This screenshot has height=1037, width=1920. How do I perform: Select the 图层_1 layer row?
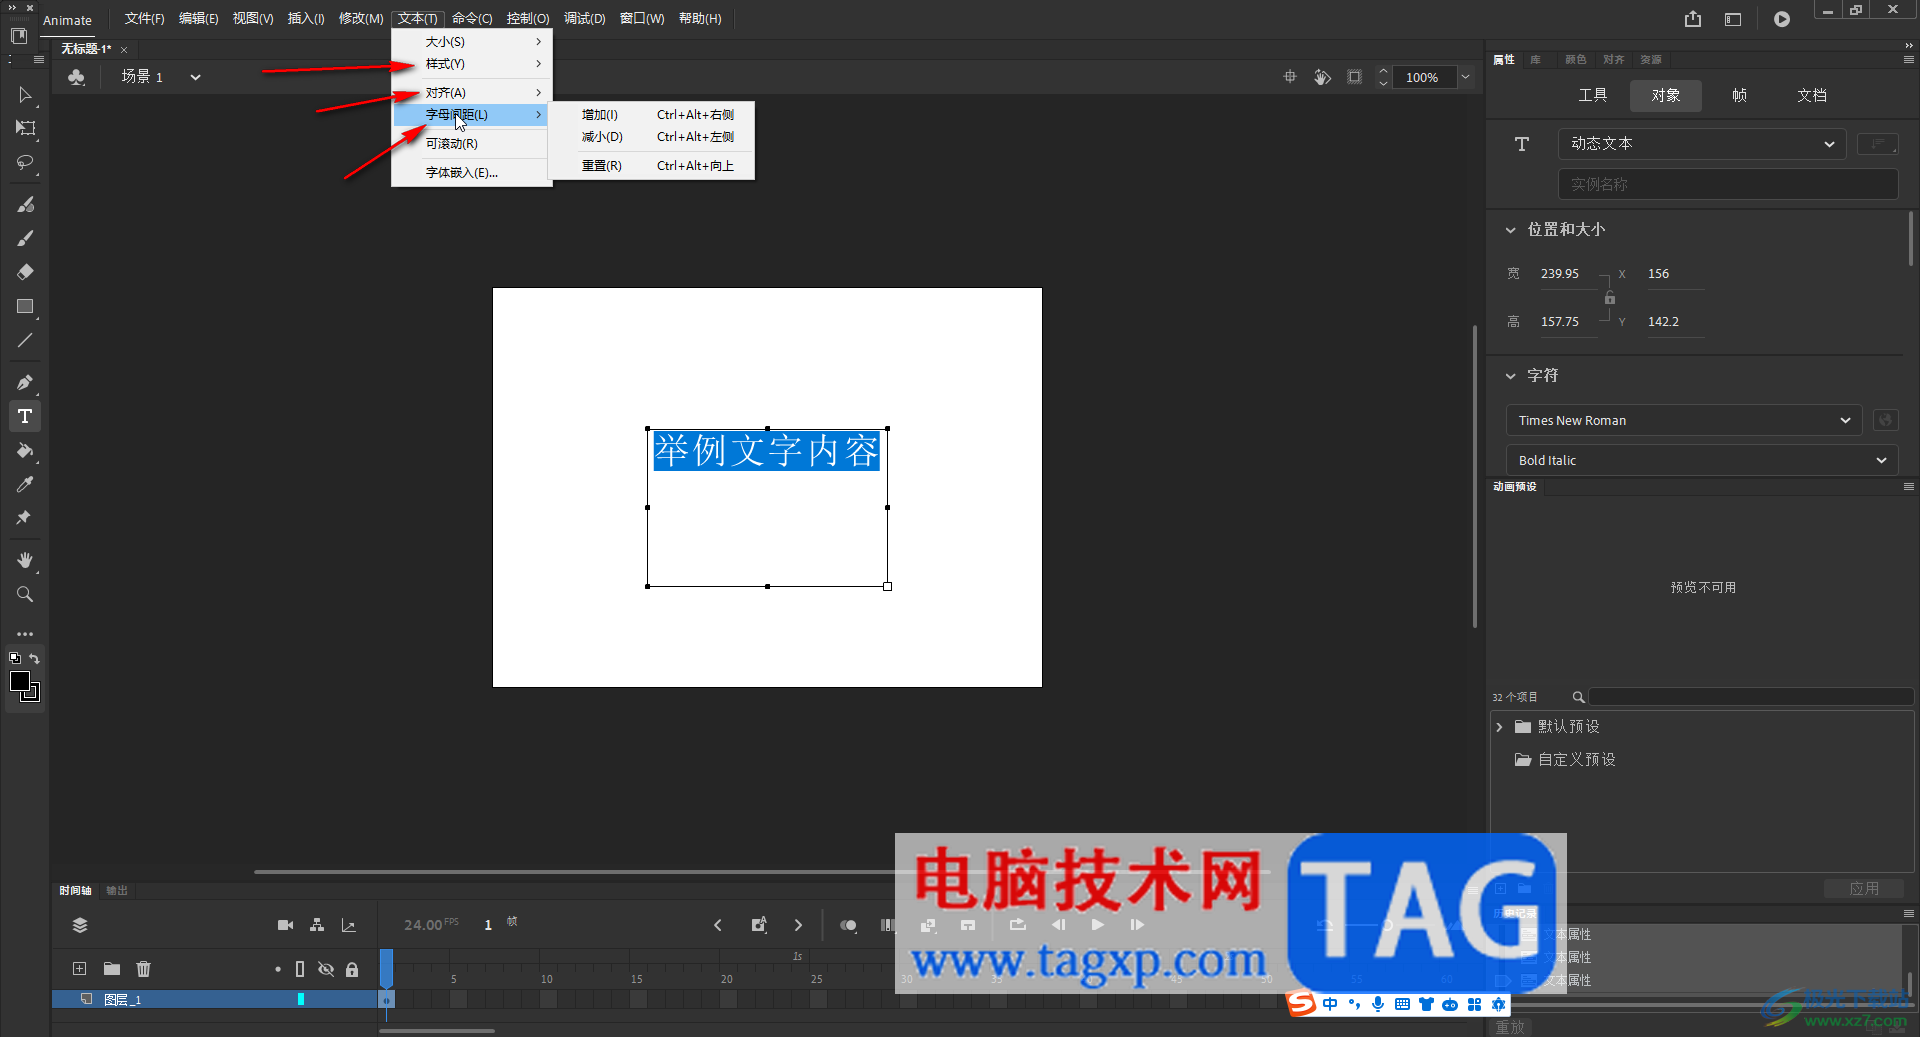click(x=214, y=999)
